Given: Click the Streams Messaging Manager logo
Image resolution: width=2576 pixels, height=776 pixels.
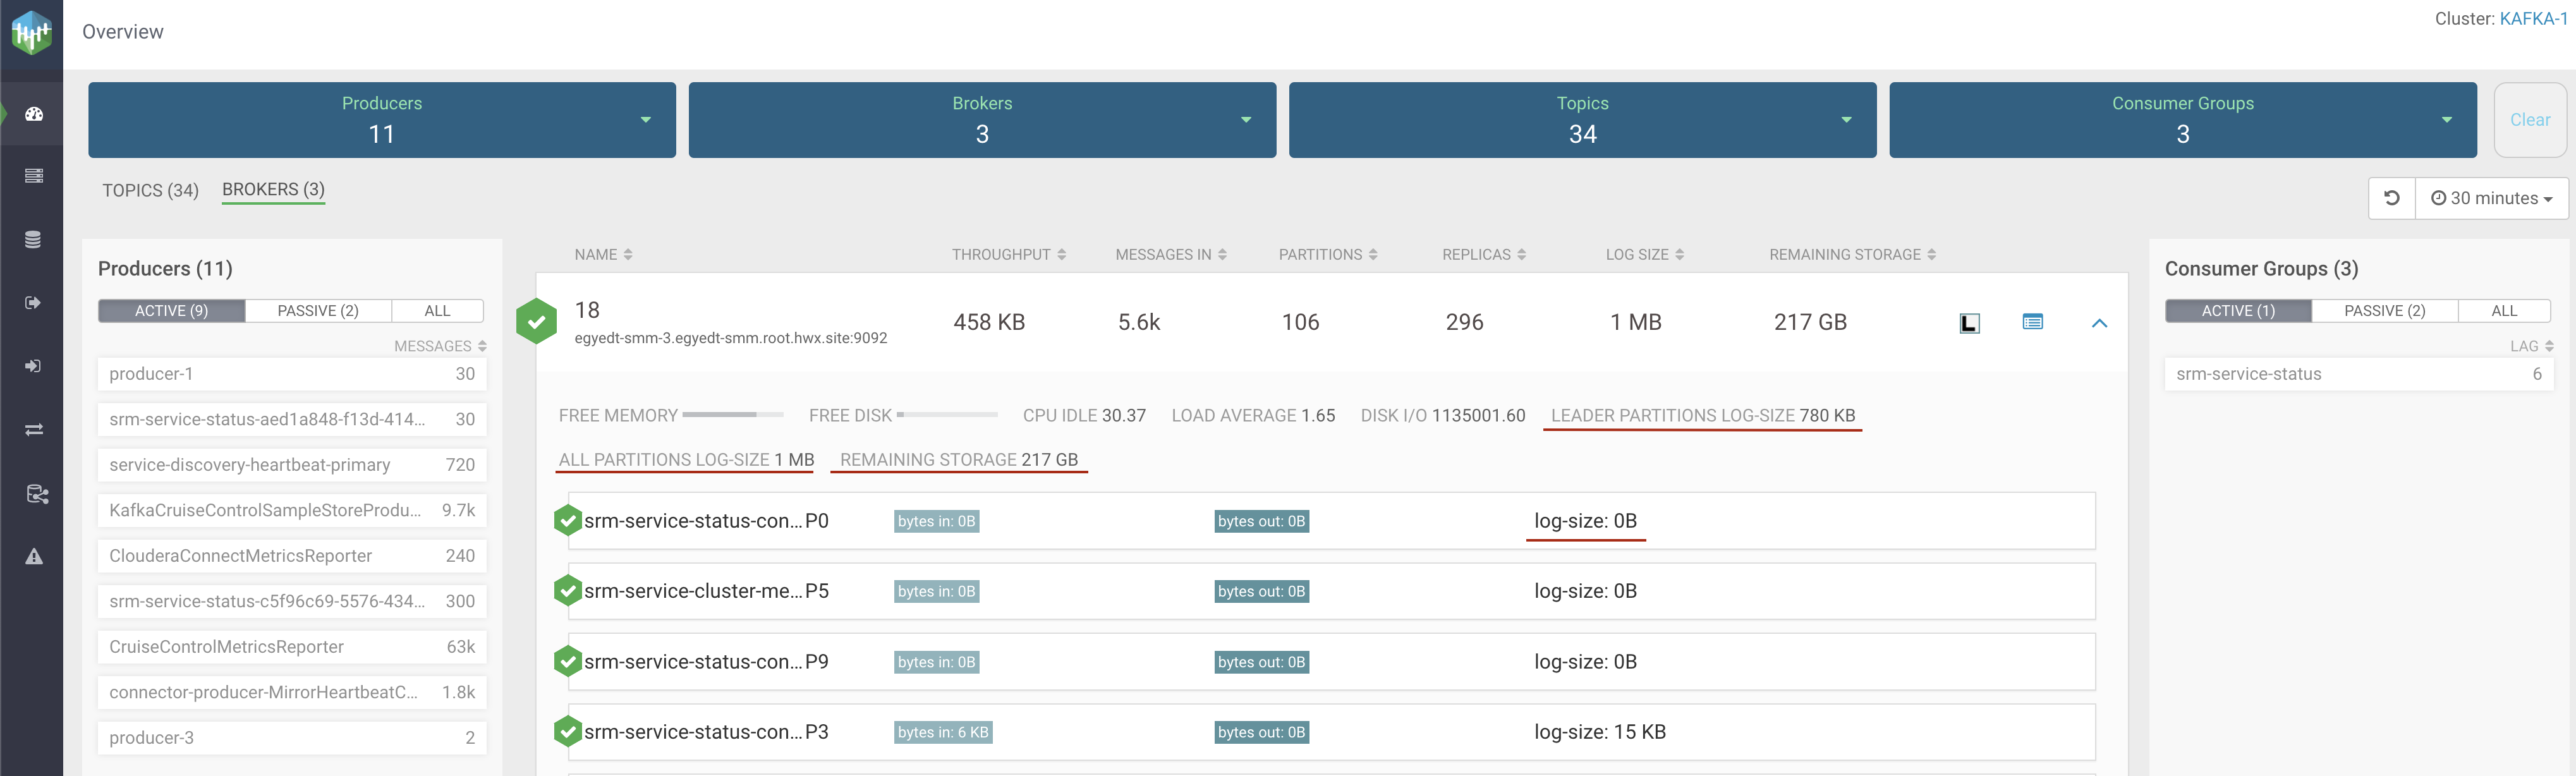Looking at the screenshot, I should click(x=31, y=33).
